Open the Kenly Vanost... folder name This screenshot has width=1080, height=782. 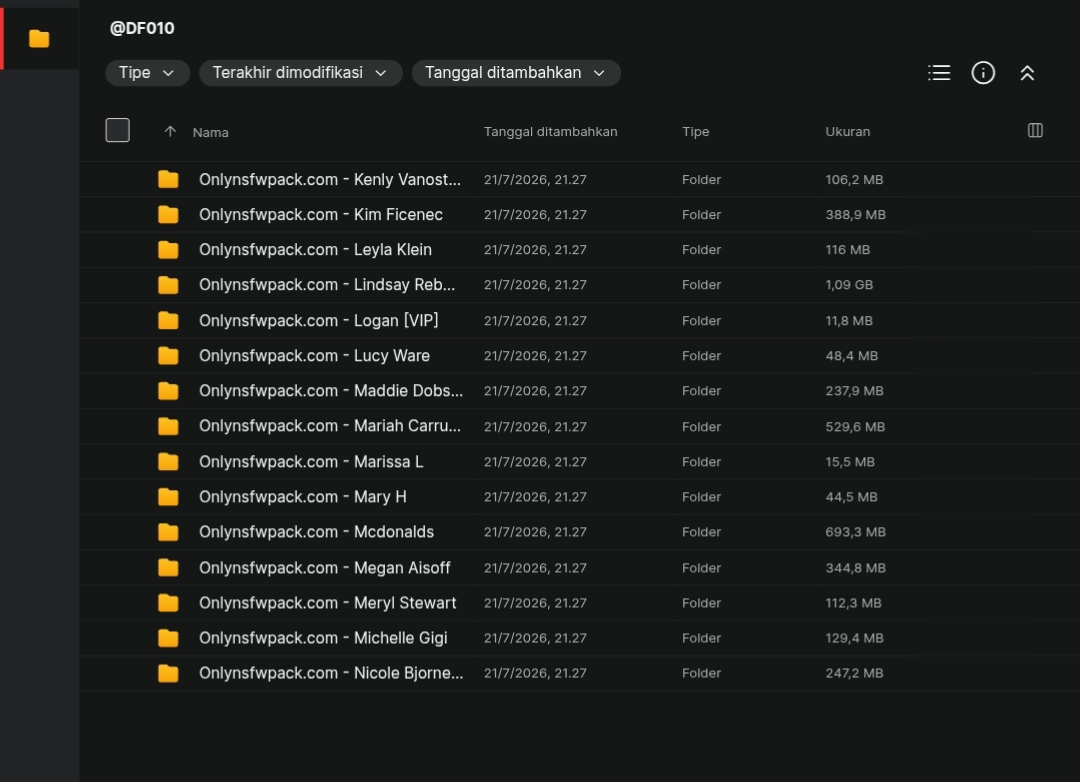click(330, 180)
